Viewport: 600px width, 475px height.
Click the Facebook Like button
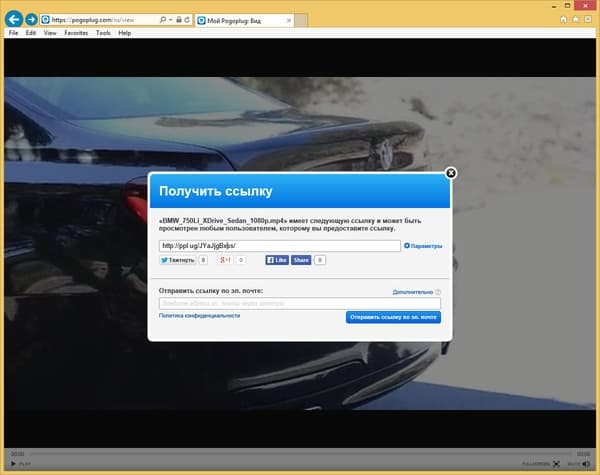[277, 260]
